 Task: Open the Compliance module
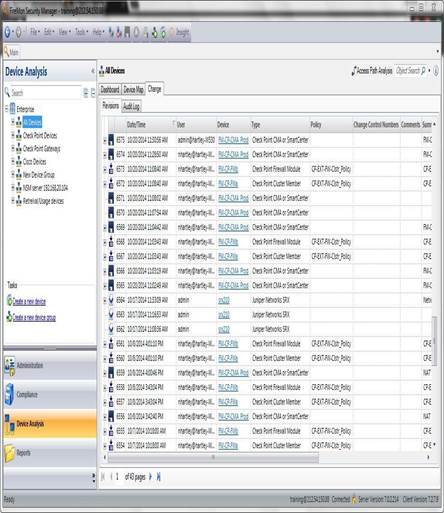pyautogui.click(x=50, y=395)
